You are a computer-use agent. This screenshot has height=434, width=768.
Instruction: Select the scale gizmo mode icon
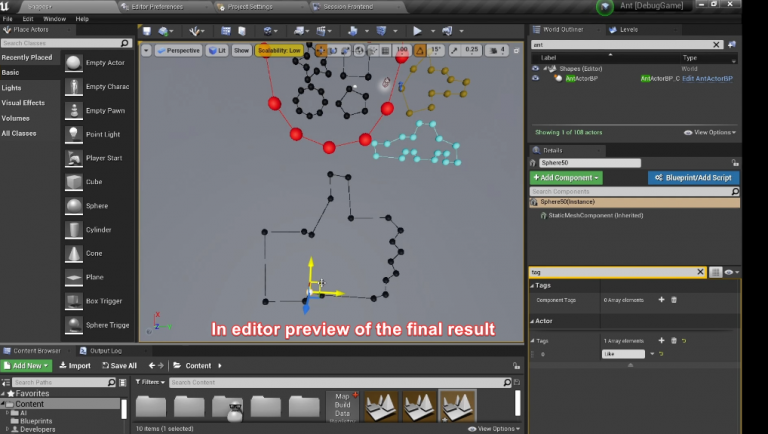click(x=345, y=50)
